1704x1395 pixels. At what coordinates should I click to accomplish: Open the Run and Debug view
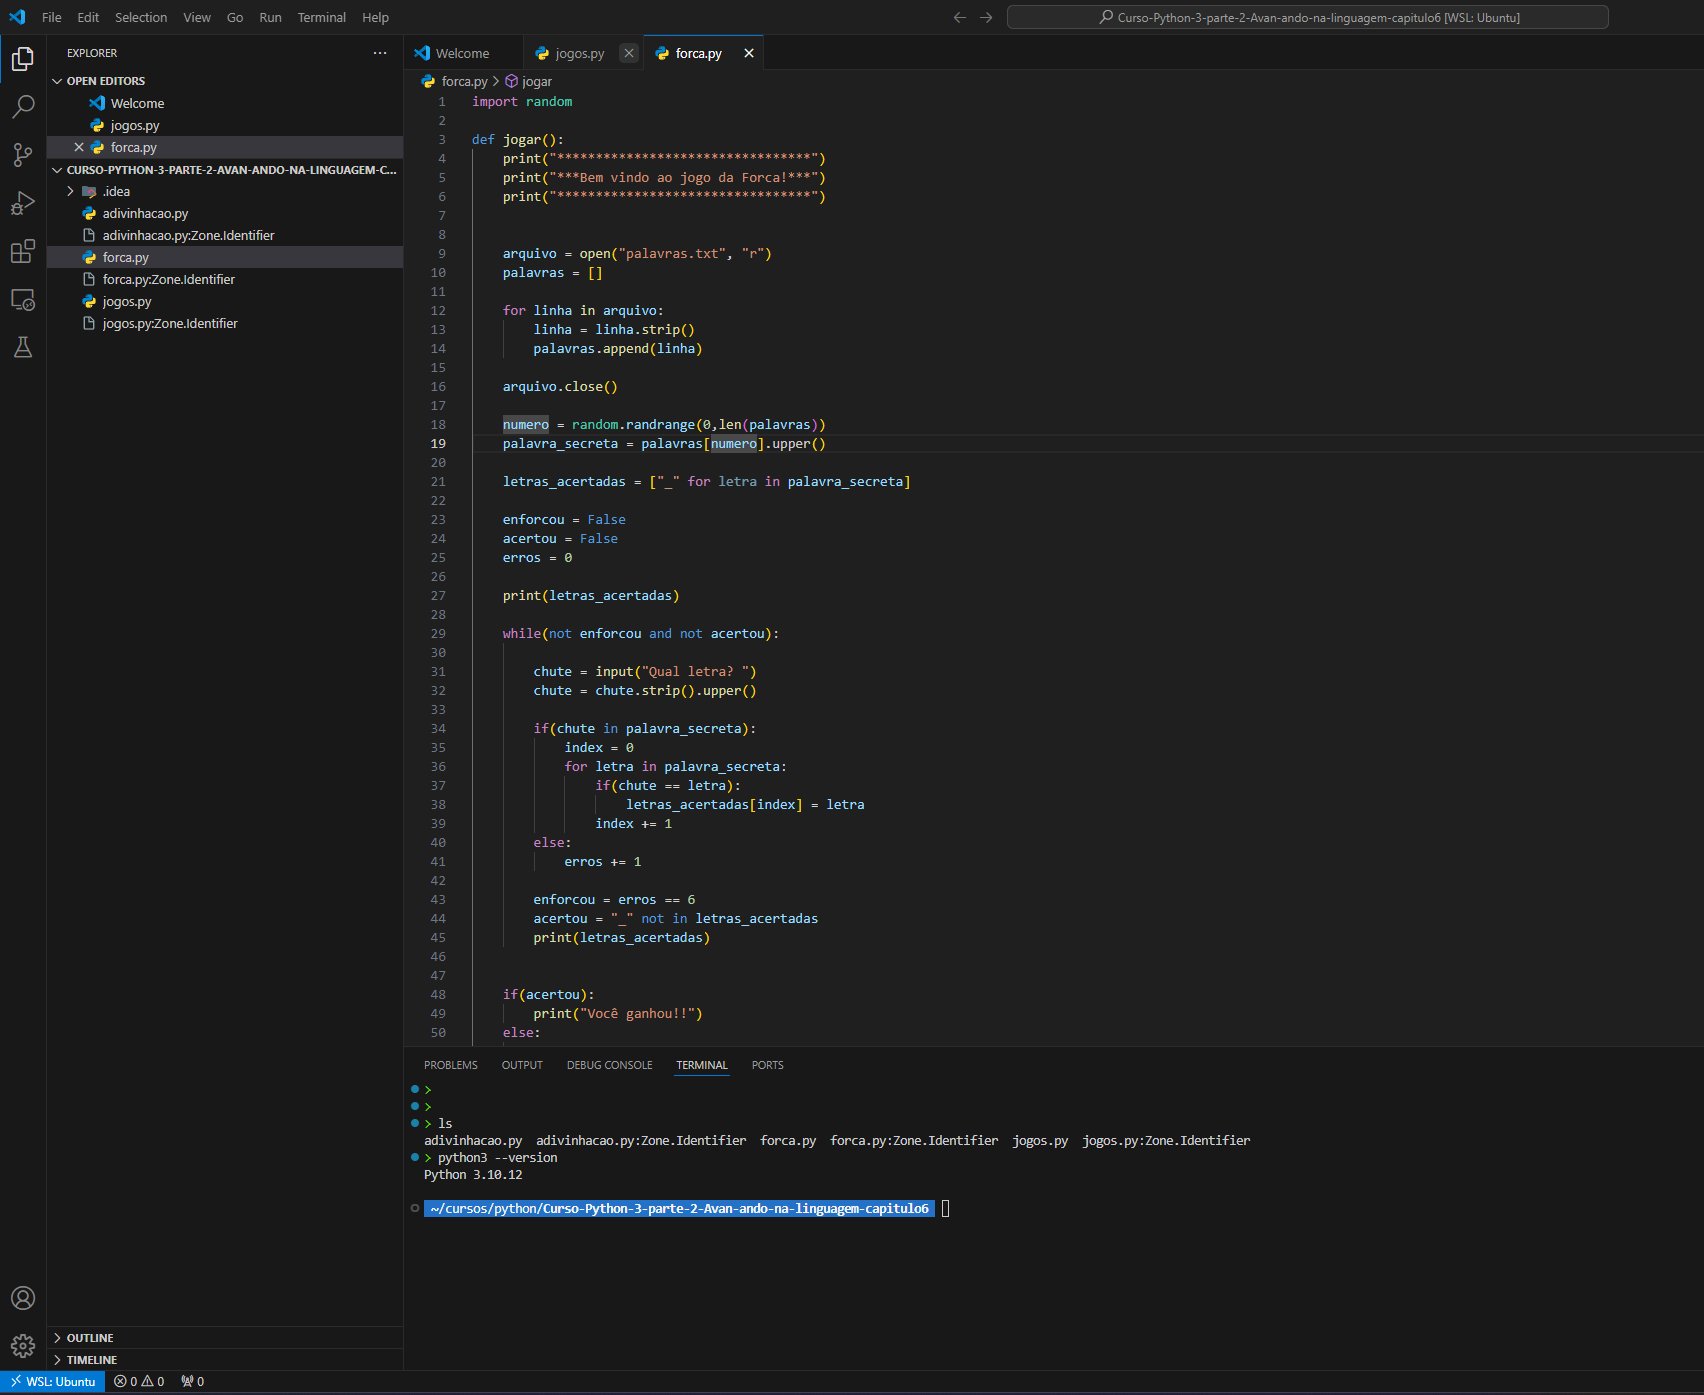pos(22,203)
